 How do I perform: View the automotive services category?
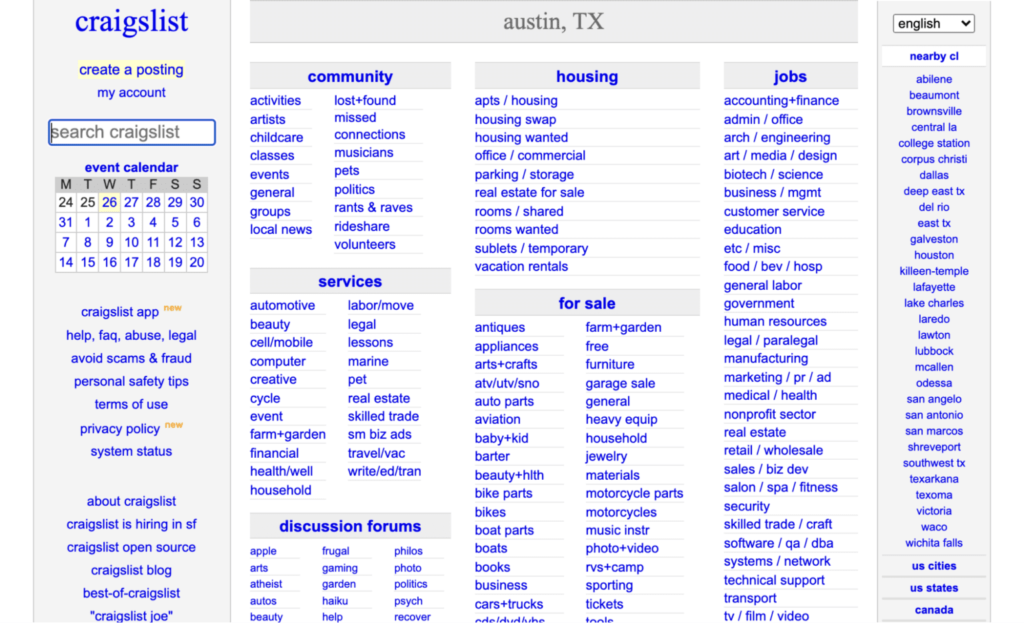[x=282, y=306]
